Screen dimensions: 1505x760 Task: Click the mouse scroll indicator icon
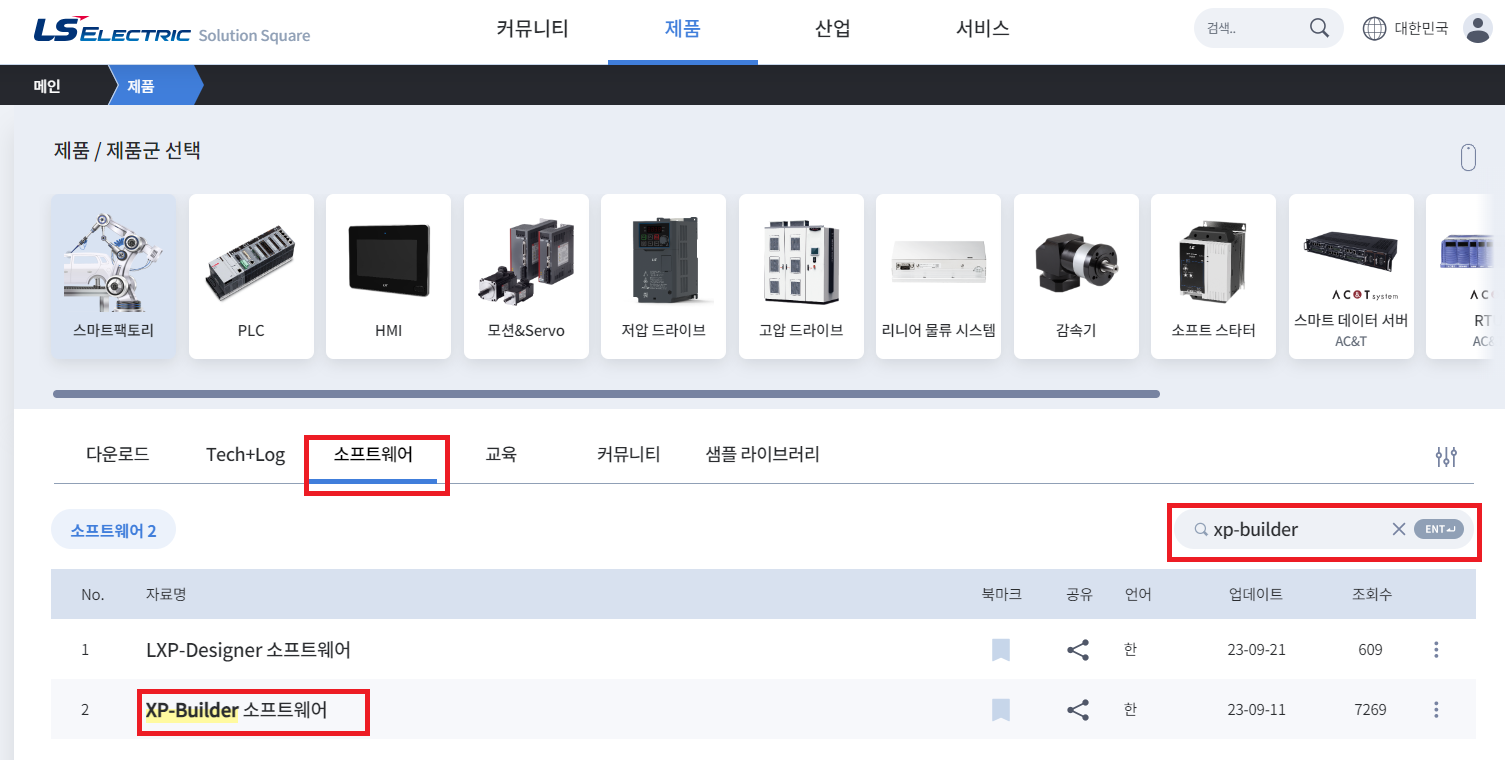tap(1468, 157)
